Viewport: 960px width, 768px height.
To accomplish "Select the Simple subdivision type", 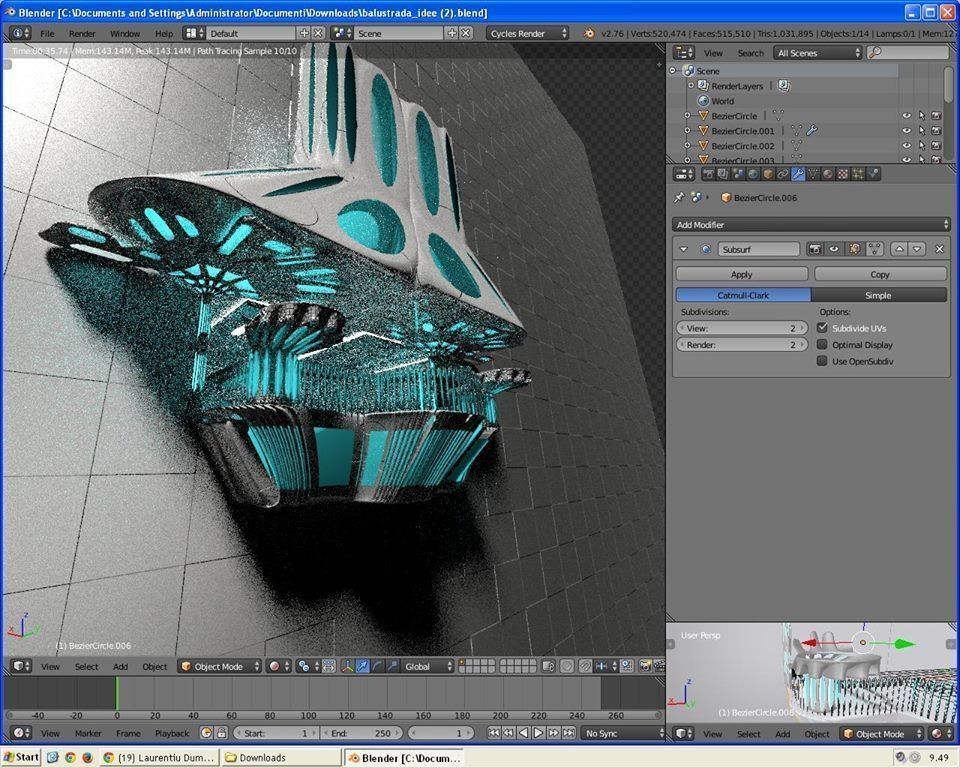I will click(879, 295).
